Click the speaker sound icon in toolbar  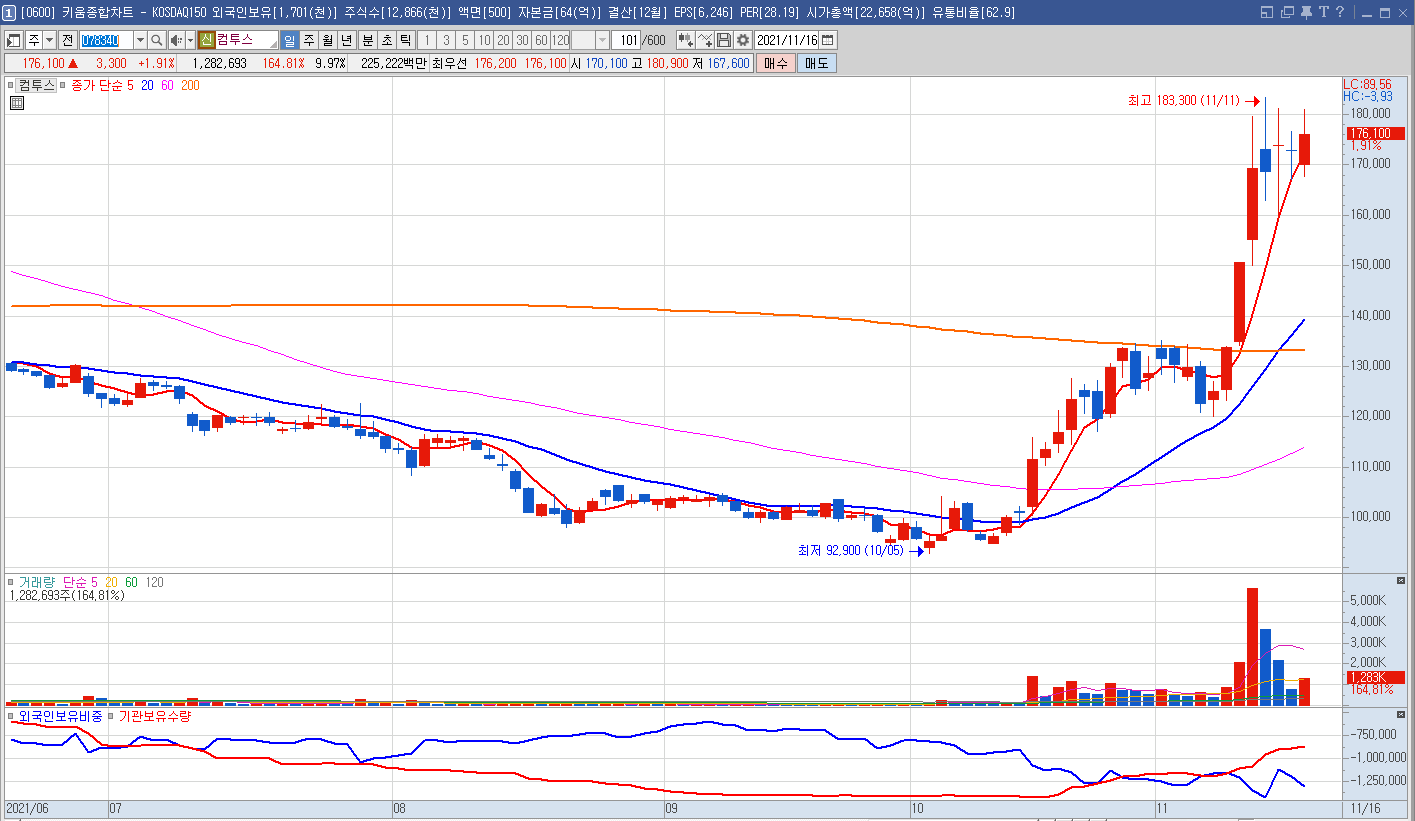coord(177,40)
